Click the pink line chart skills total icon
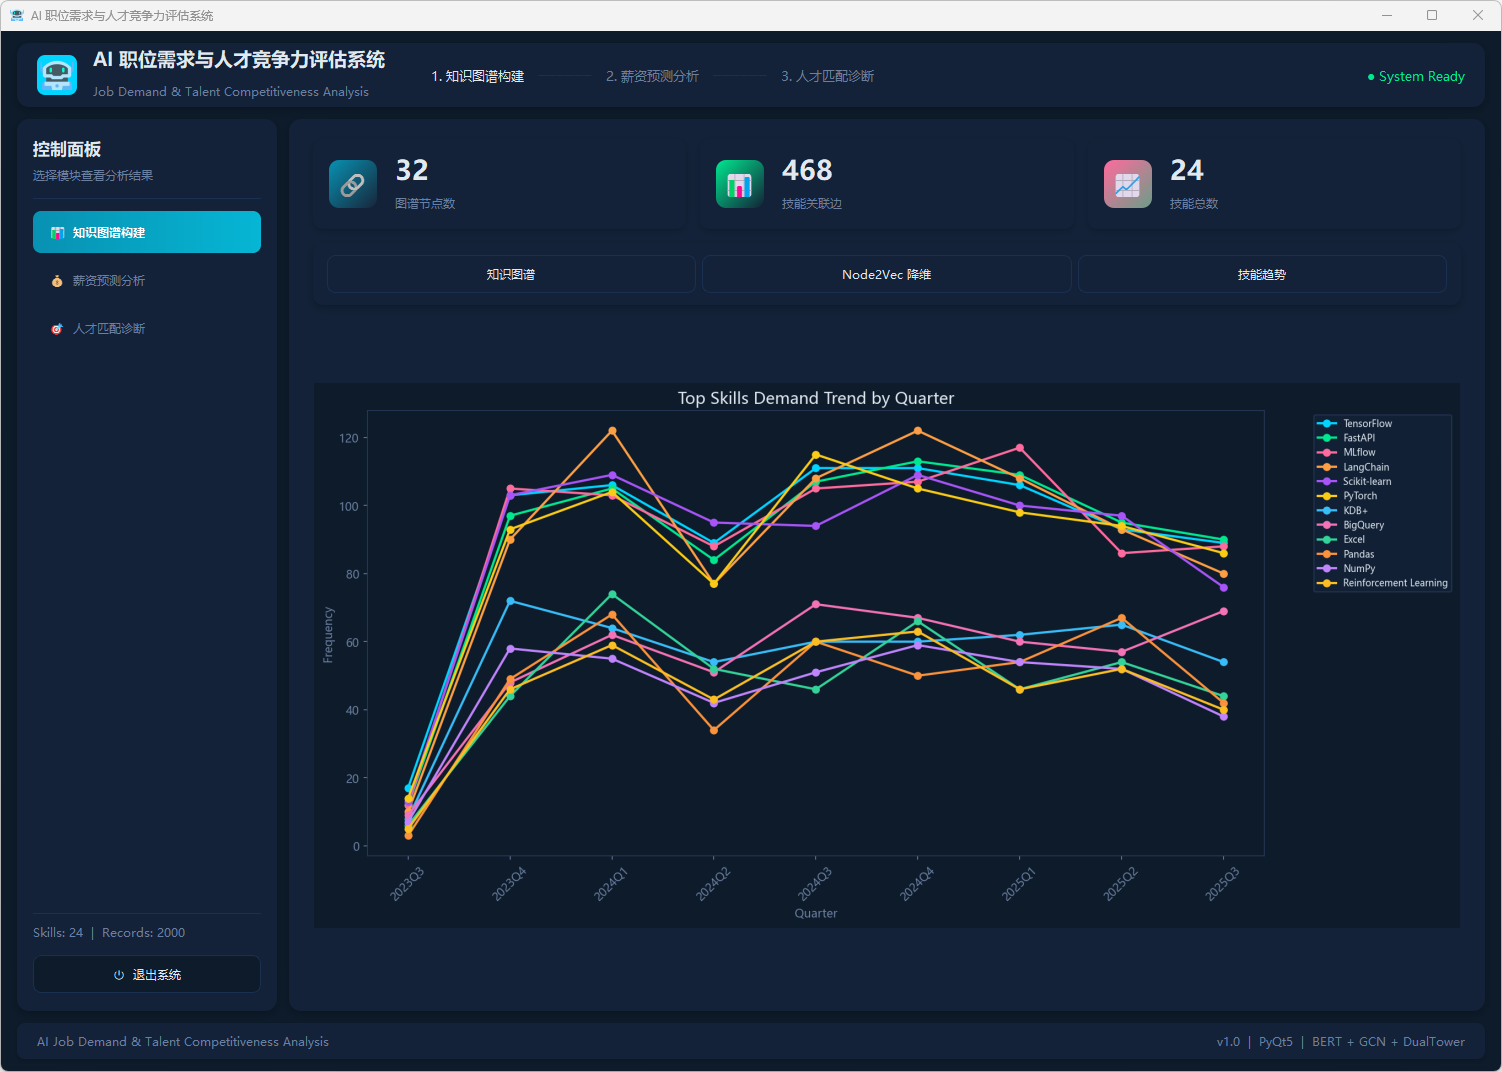The width and height of the screenshot is (1502, 1072). point(1127,184)
